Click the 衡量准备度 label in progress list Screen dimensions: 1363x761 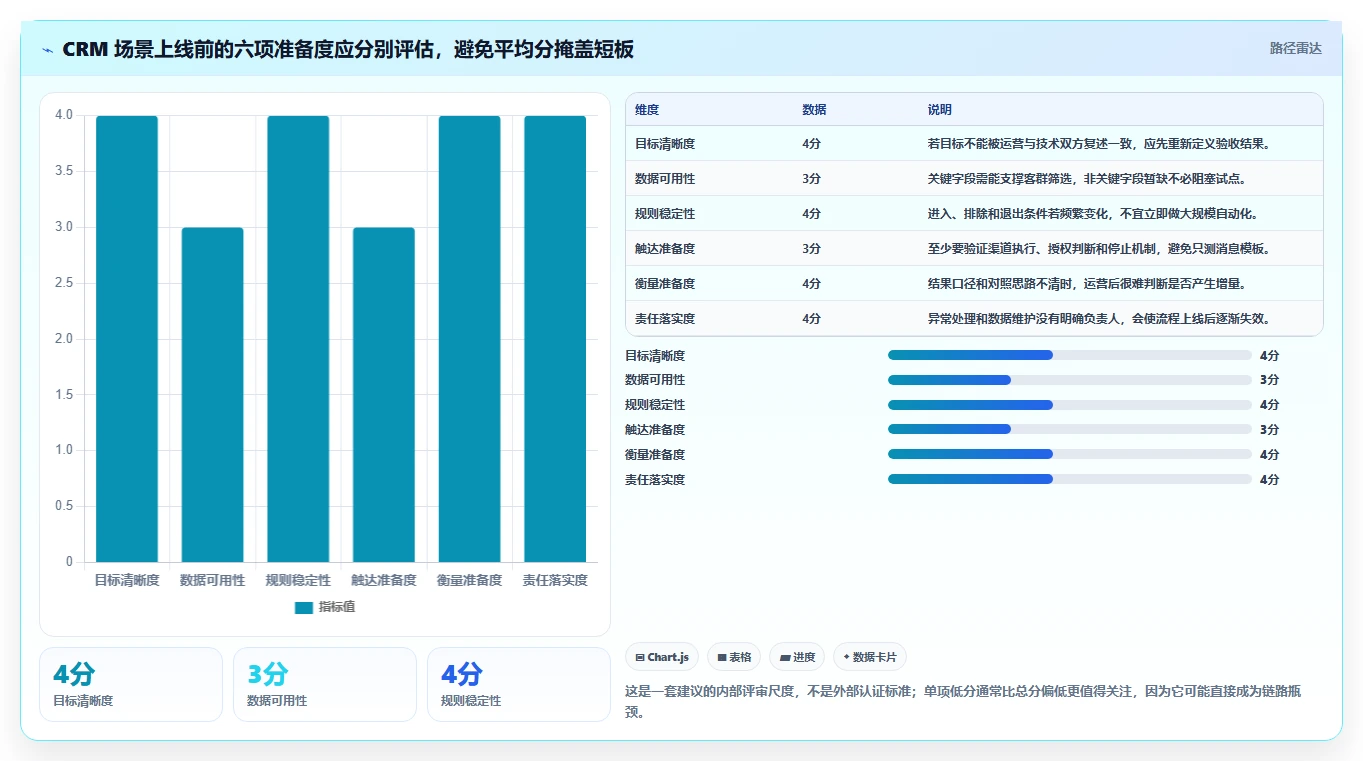coord(655,455)
